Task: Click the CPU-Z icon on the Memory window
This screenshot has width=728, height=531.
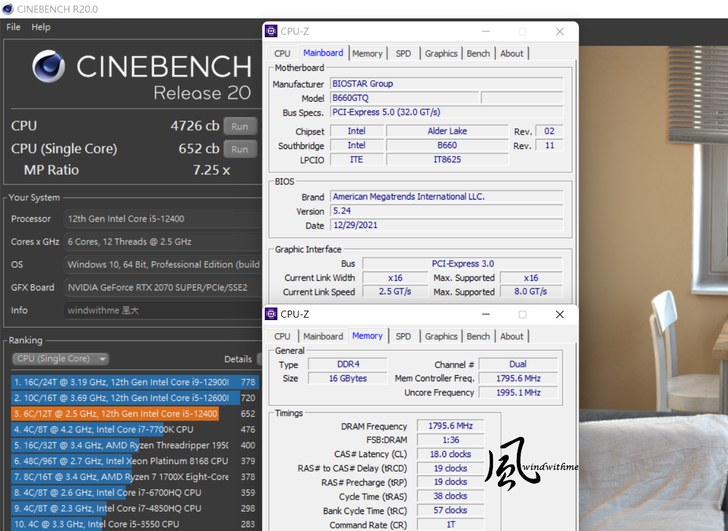Action: coord(271,314)
